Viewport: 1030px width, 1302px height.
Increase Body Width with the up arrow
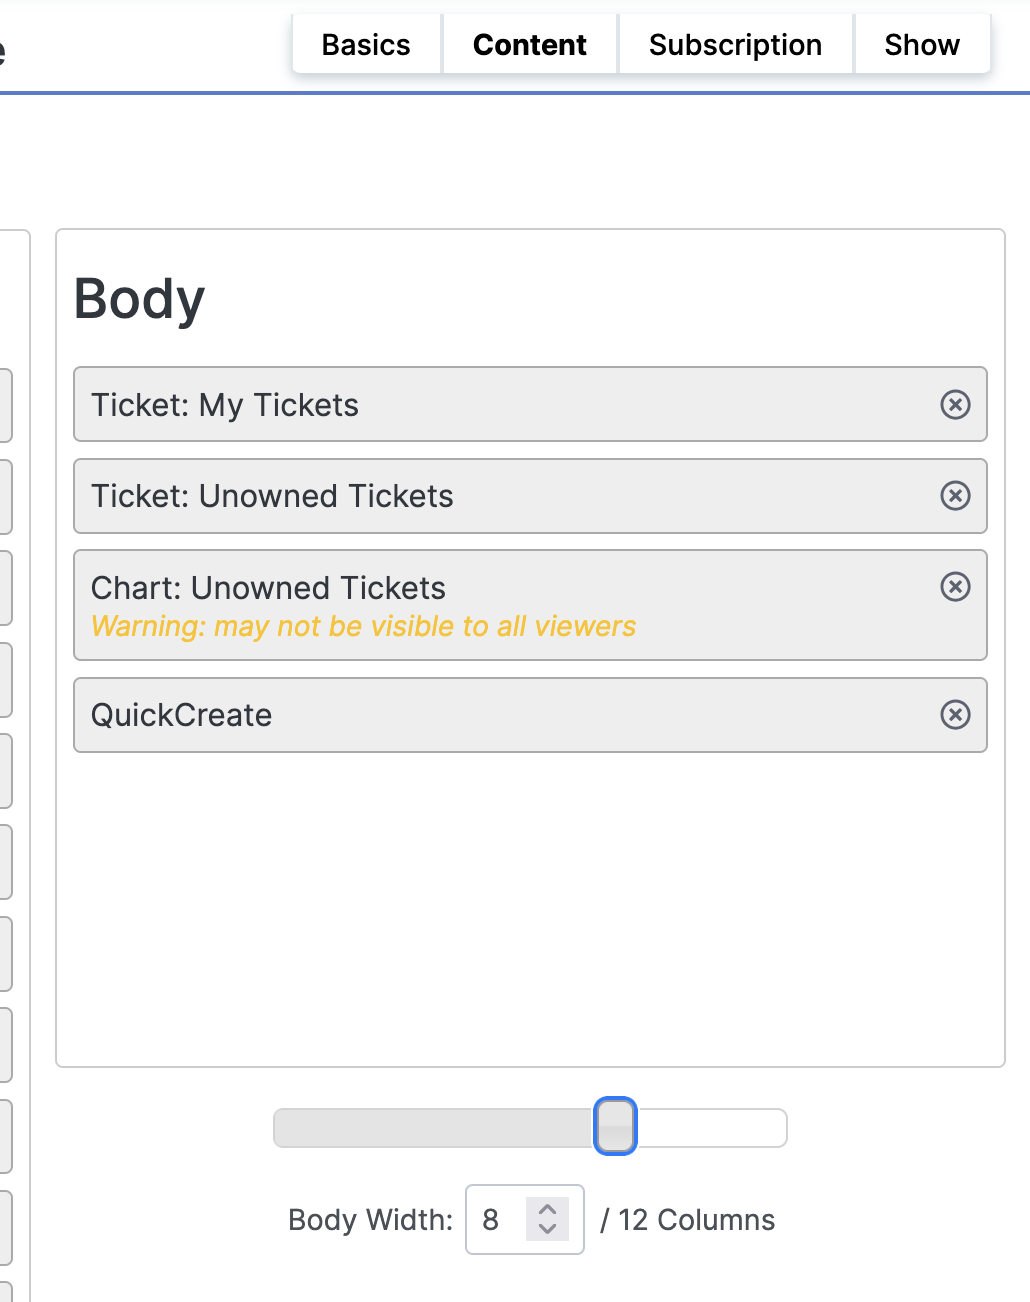click(x=547, y=1210)
